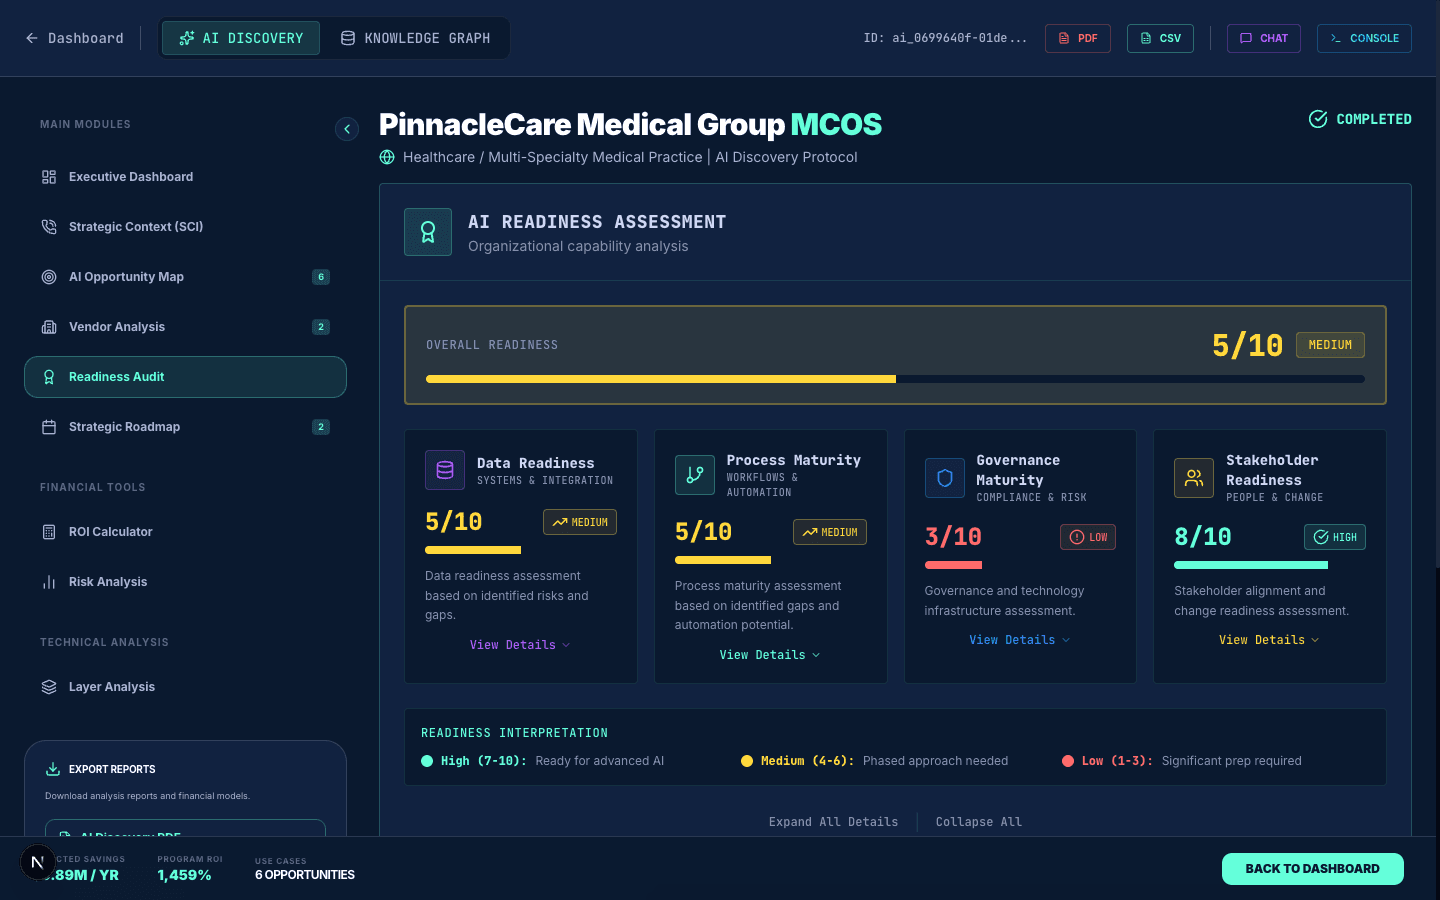This screenshot has height=900, width=1440.
Task: Click the ROI Calculator icon
Action: pos(49,532)
